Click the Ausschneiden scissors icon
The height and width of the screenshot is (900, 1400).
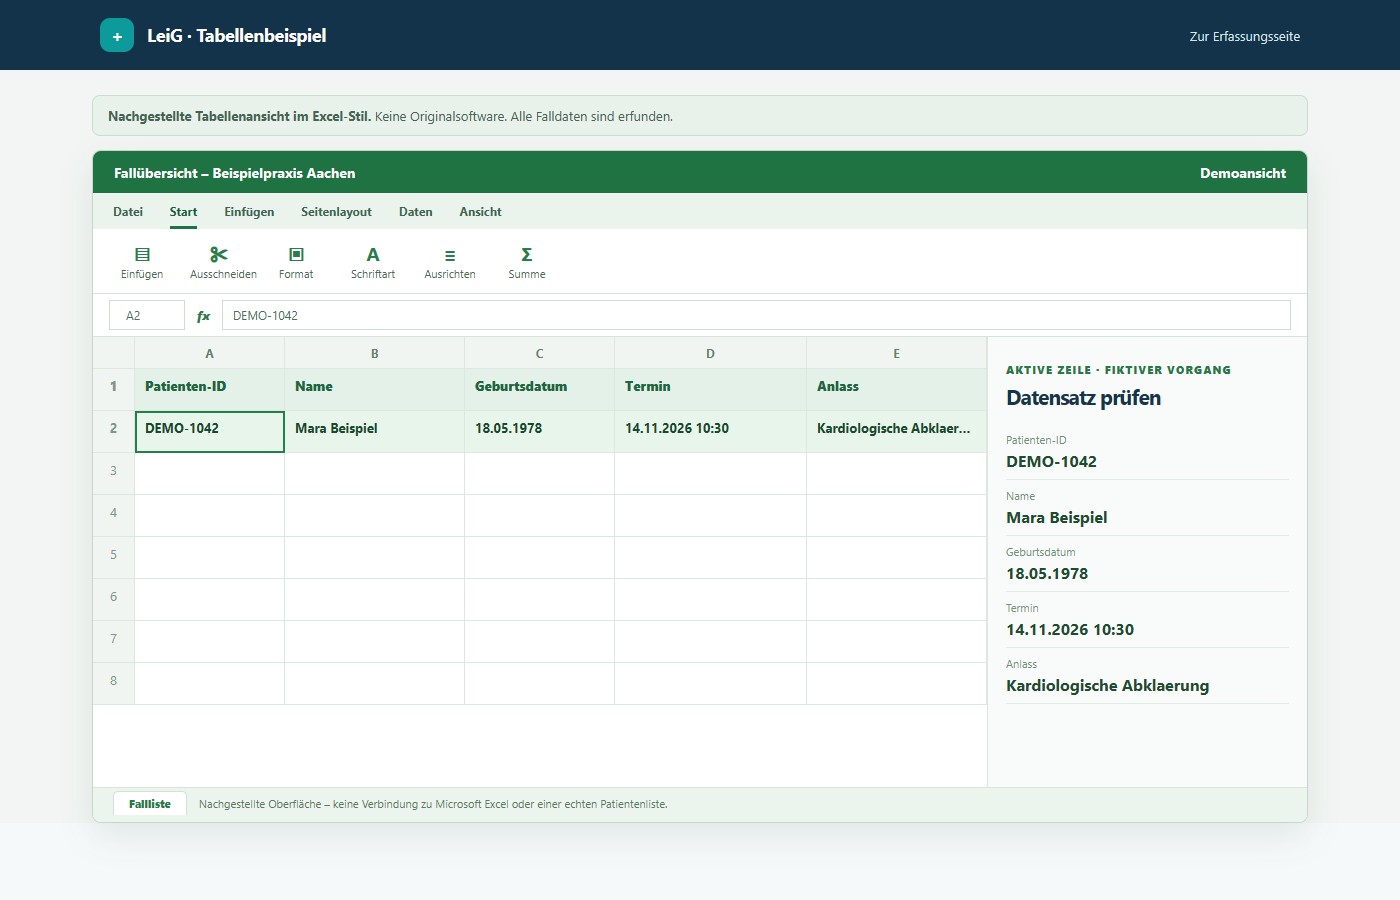point(219,255)
